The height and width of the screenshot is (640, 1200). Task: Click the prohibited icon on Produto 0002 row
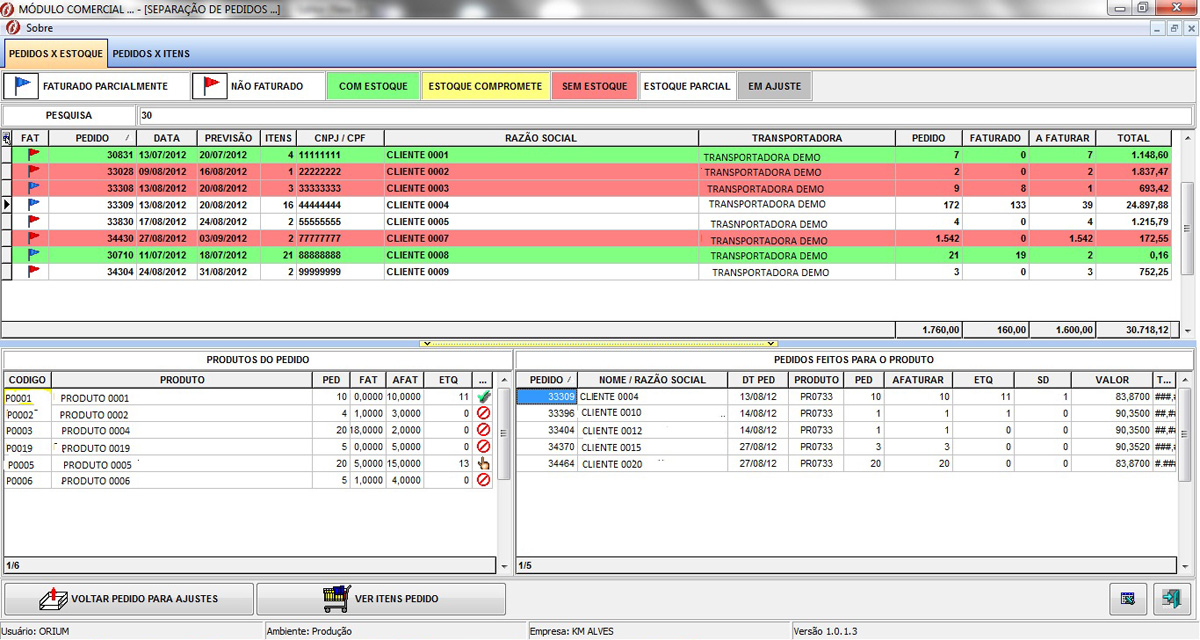tap(484, 414)
